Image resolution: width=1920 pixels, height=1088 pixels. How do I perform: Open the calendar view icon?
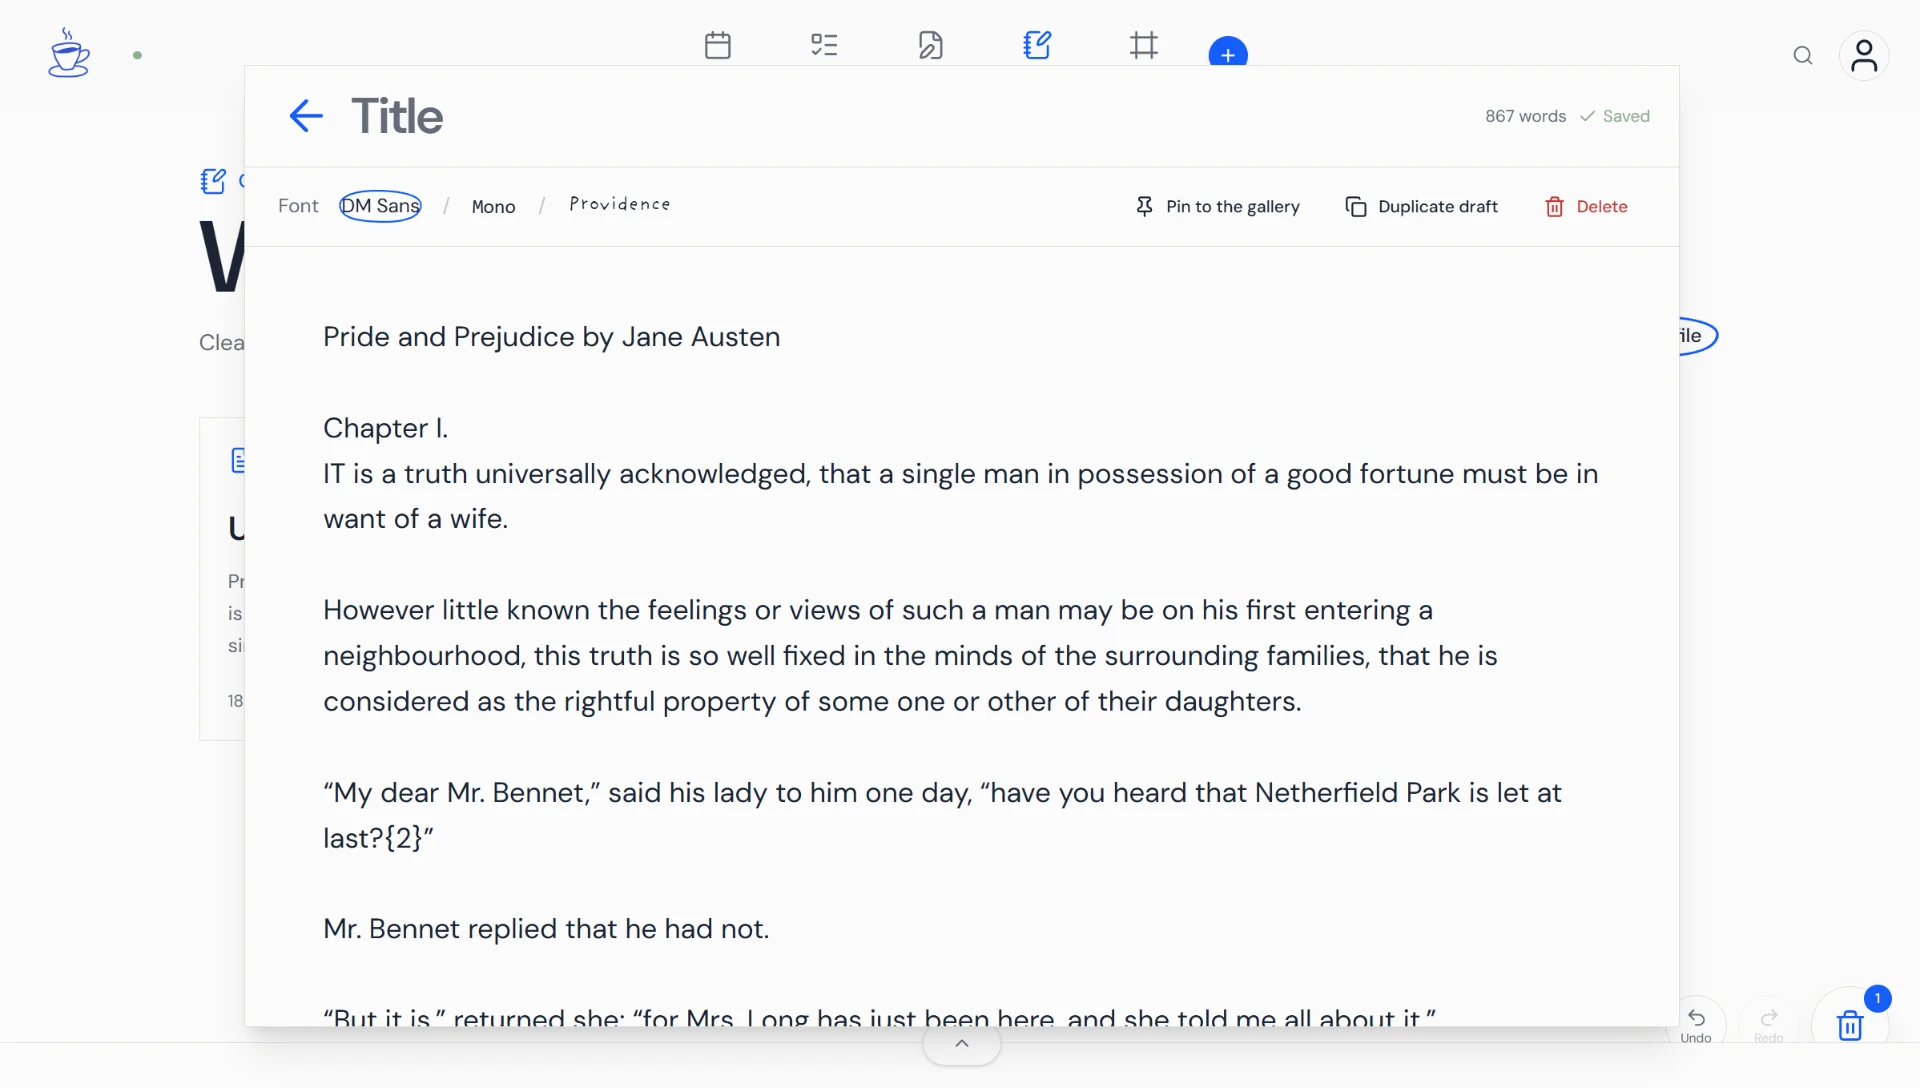click(718, 45)
